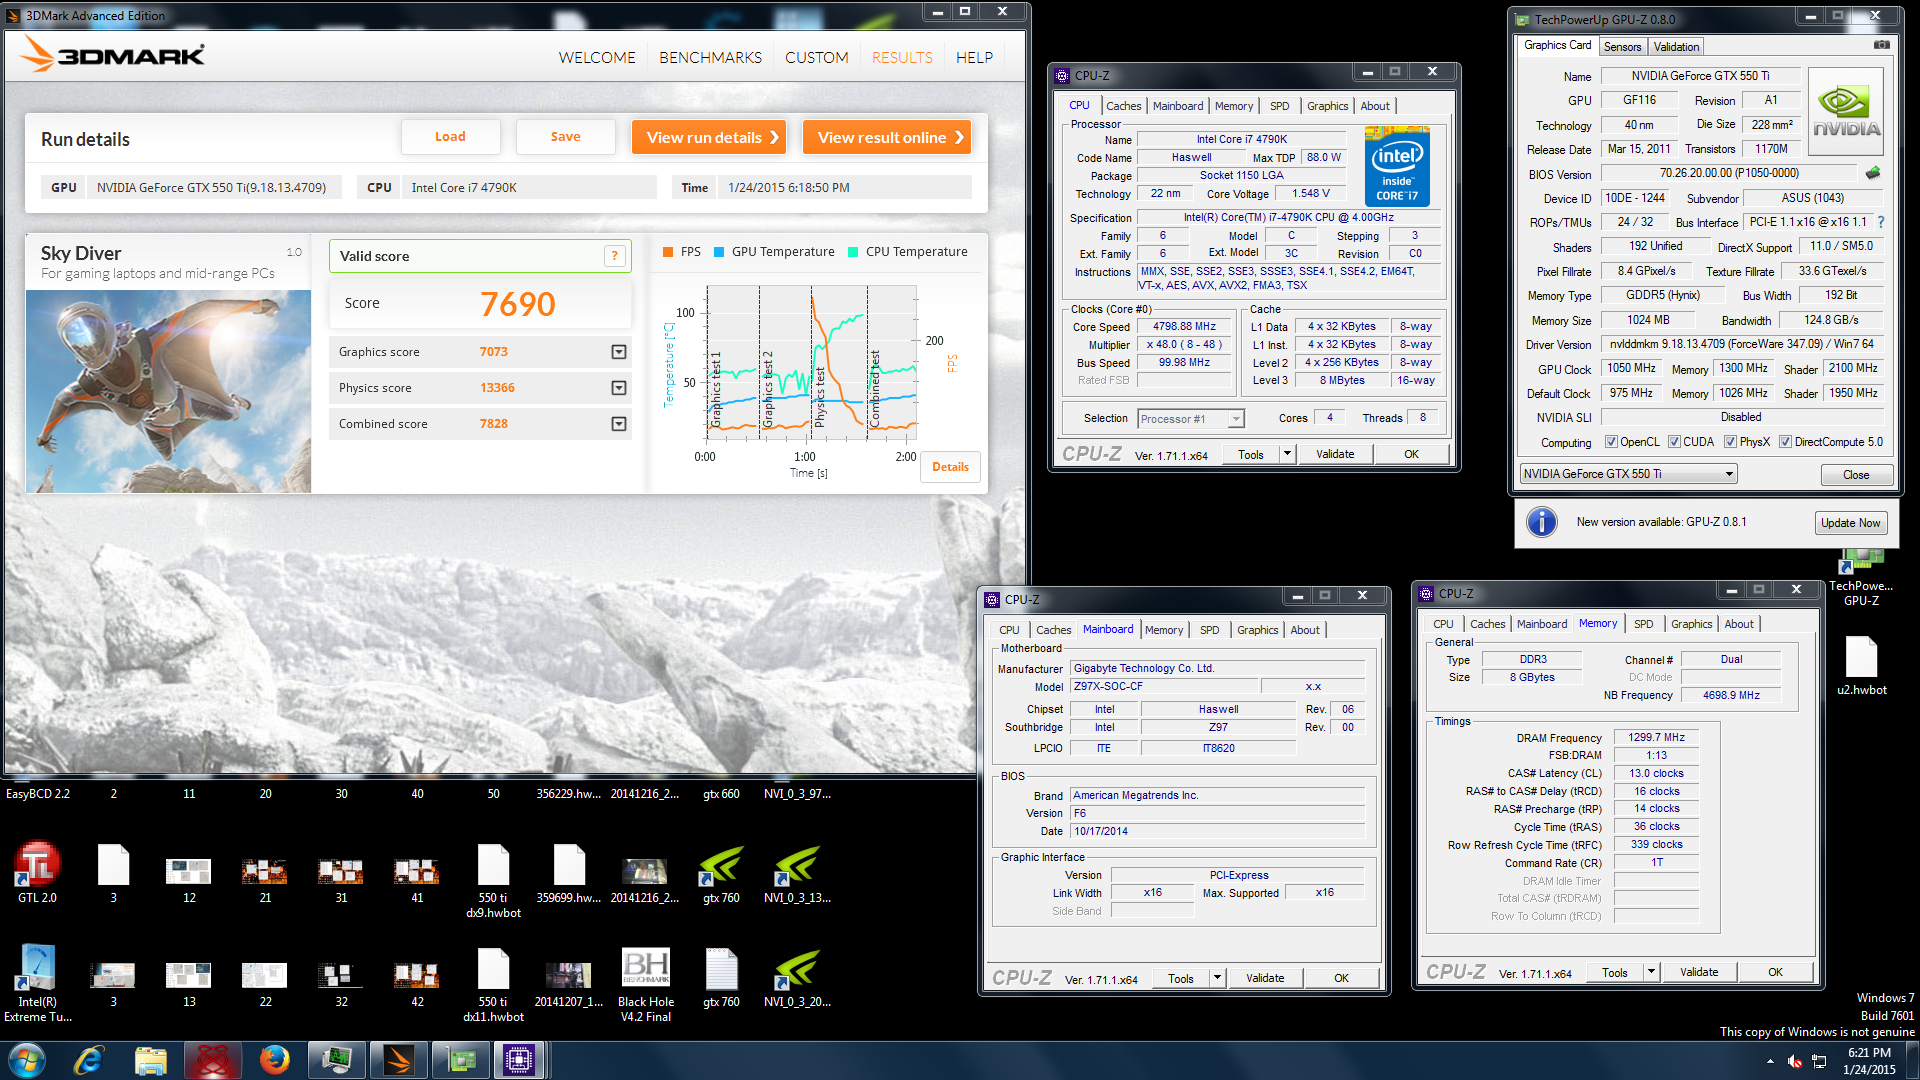Expand the Combined score details
Screen dimensions: 1920x1080
click(619, 424)
